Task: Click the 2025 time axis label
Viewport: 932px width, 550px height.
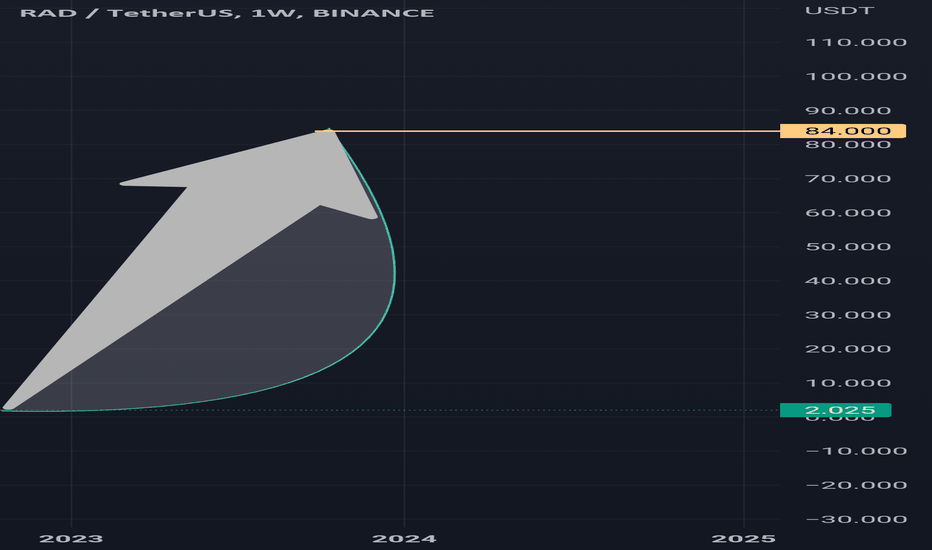Action: point(744,539)
